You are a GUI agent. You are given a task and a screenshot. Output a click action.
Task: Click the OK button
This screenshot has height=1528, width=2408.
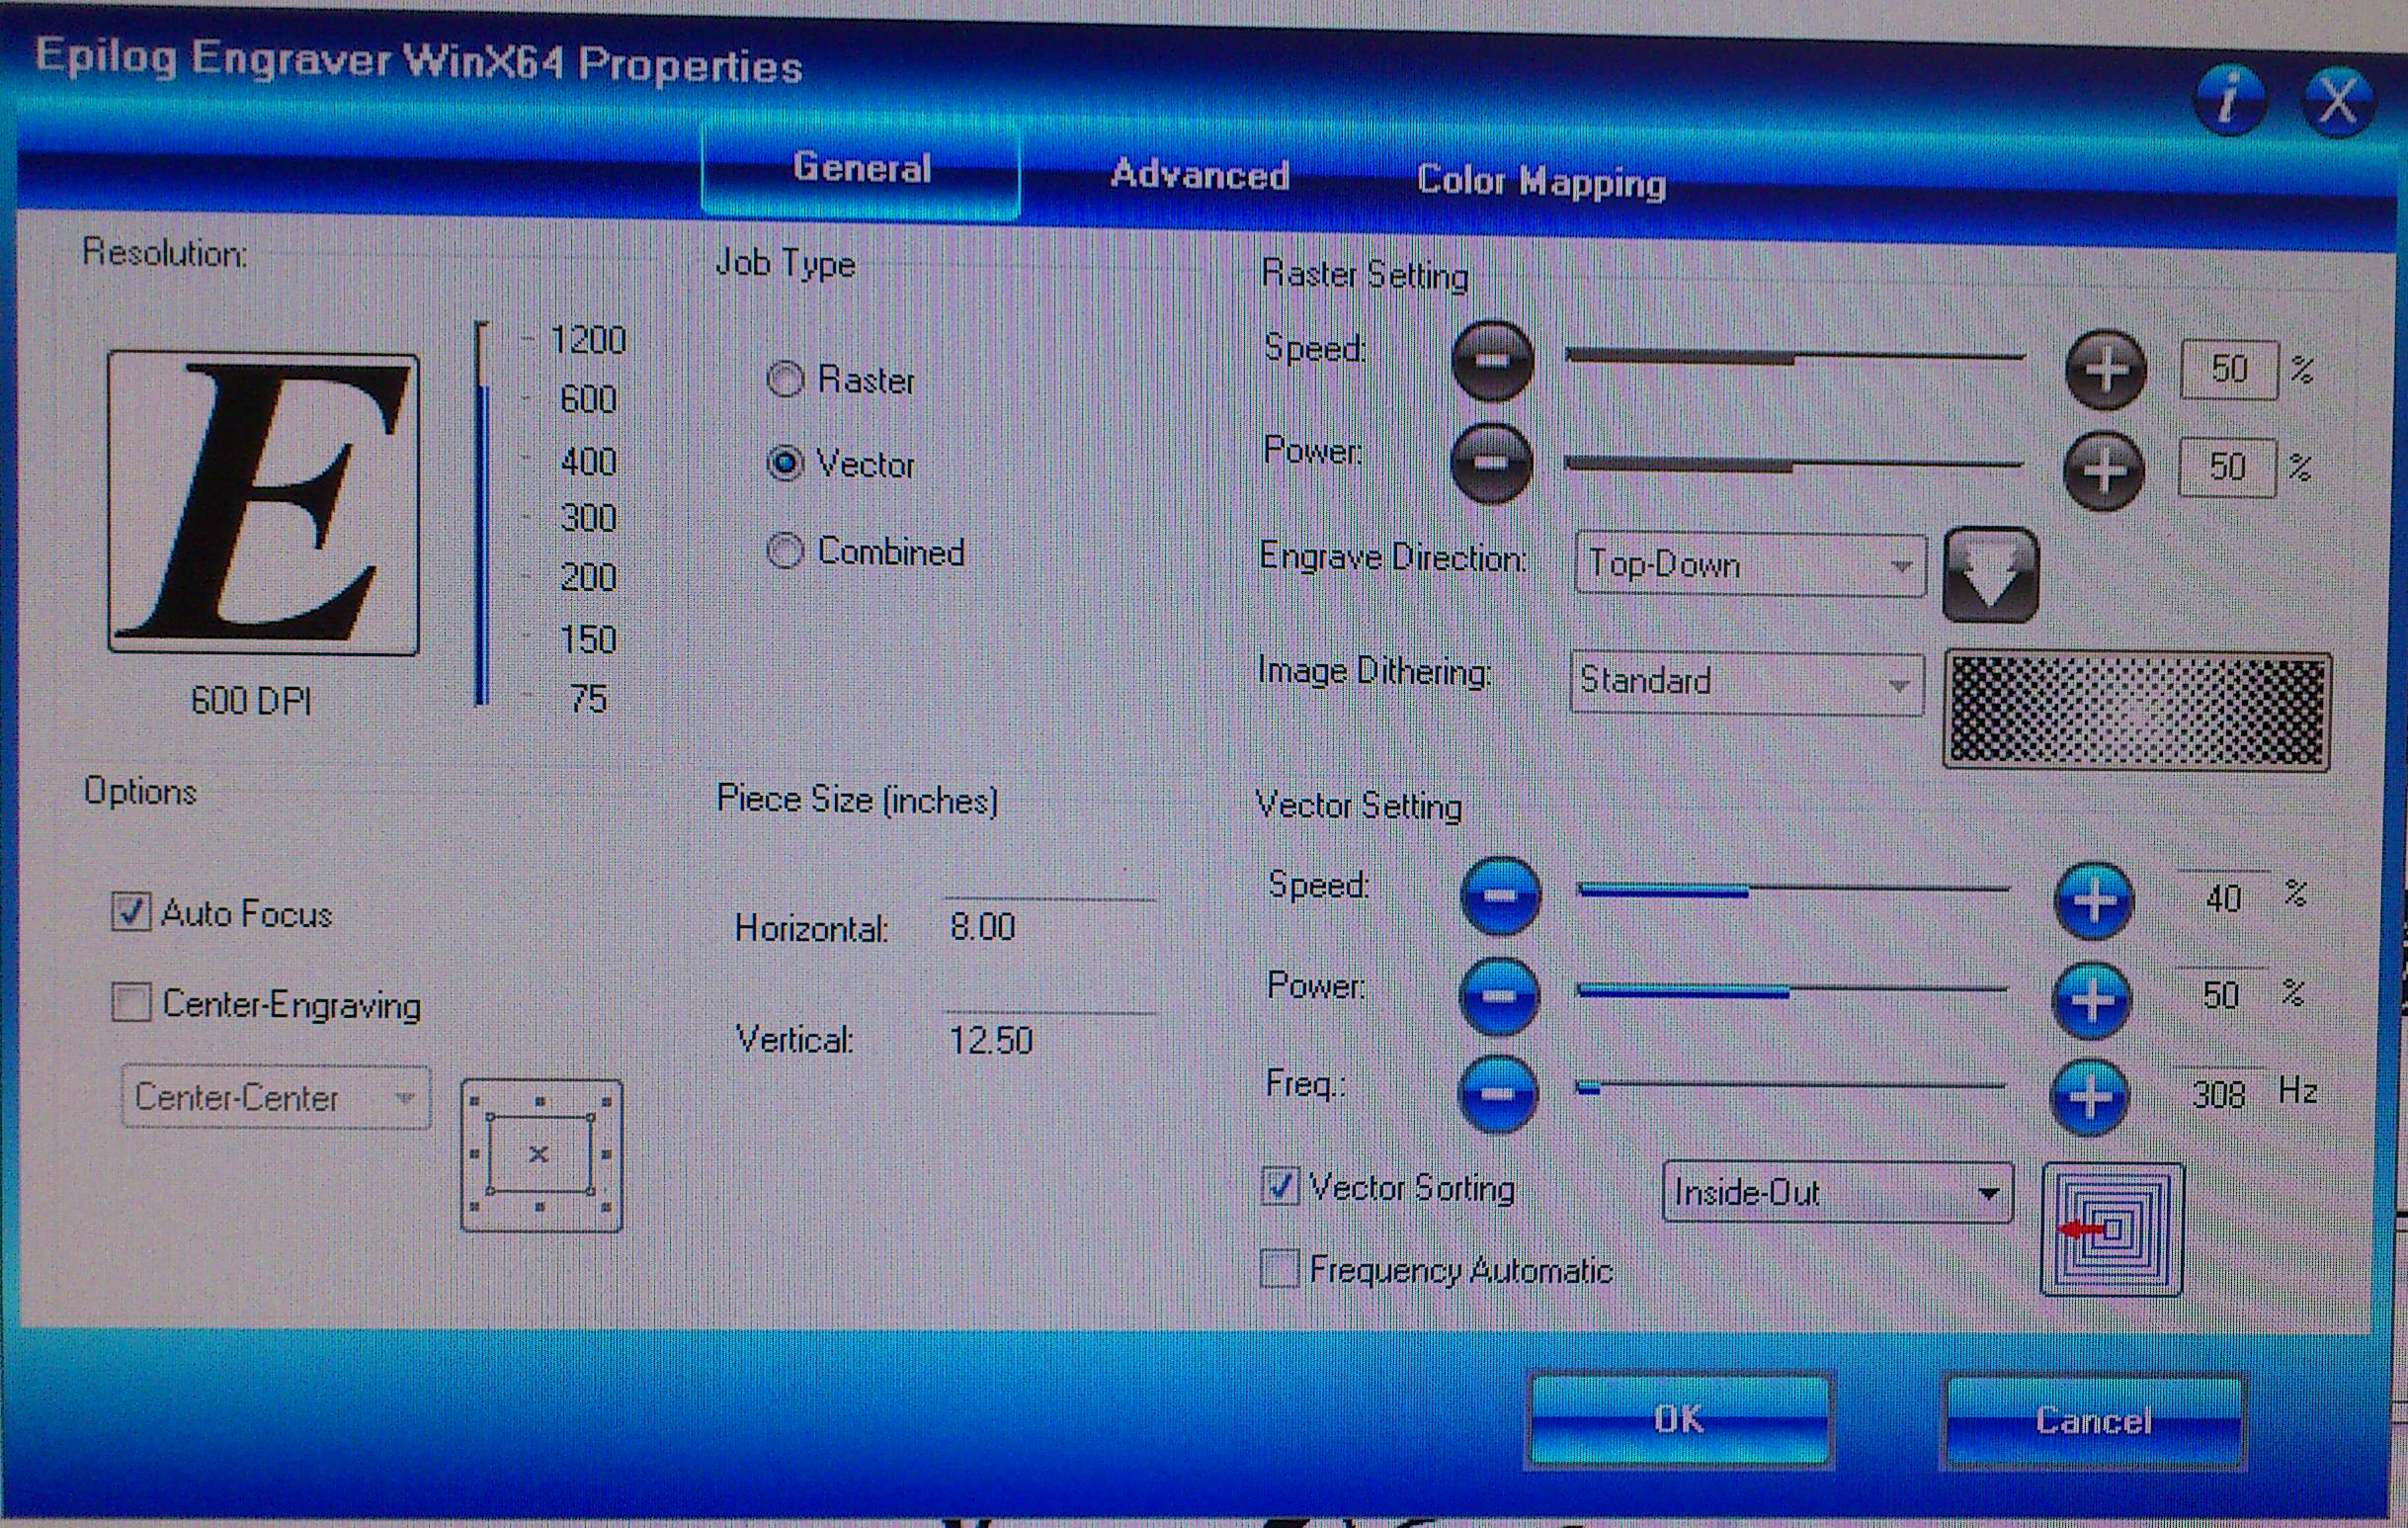[1679, 1419]
